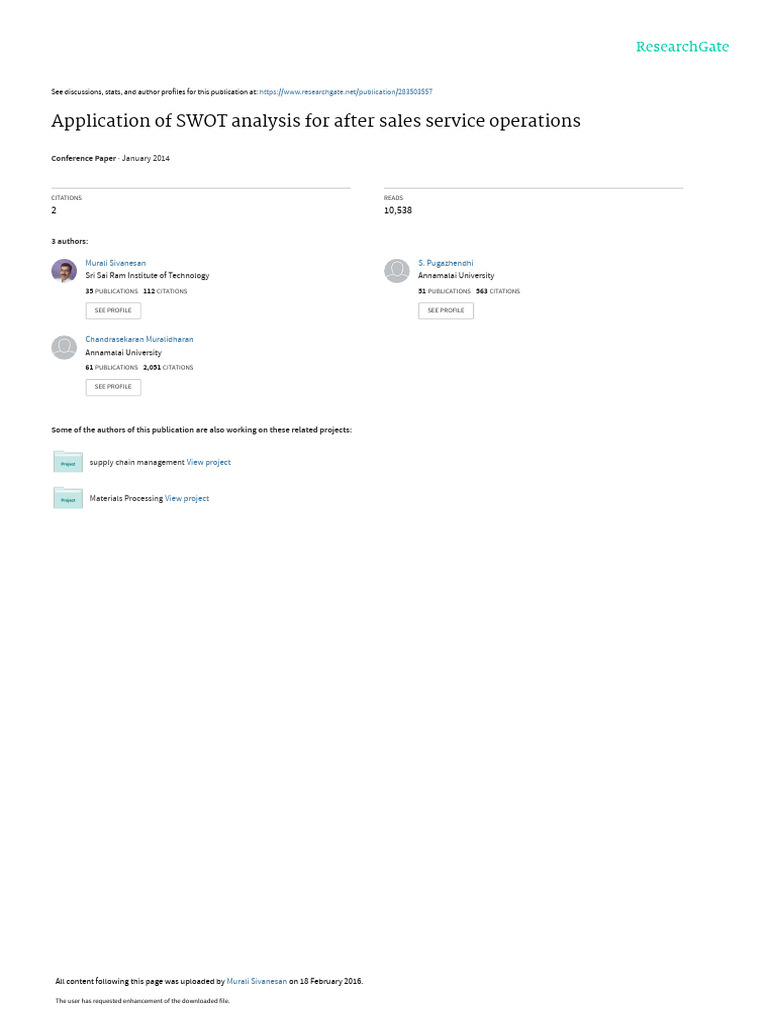This screenshot has height=1024, width=768.
Task: Click the paper title SWOT analysis heading
Action: (x=316, y=121)
